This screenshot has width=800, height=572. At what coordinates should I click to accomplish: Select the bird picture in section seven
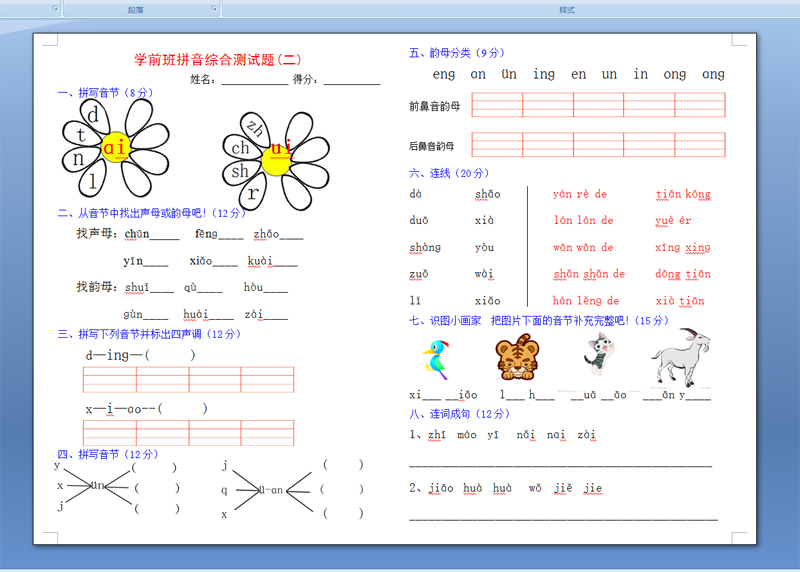(x=437, y=360)
